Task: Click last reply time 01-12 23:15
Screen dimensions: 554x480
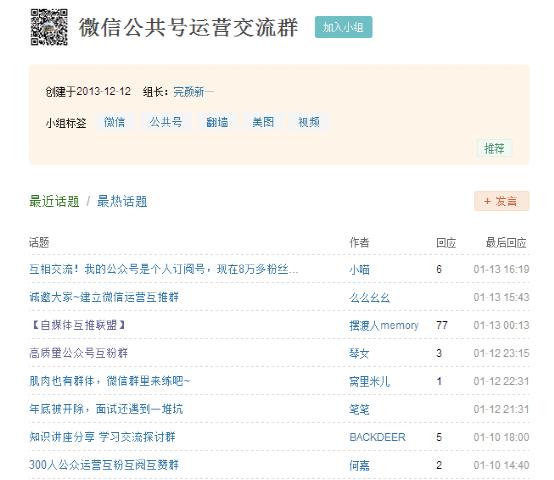Action: pyautogui.click(x=501, y=353)
